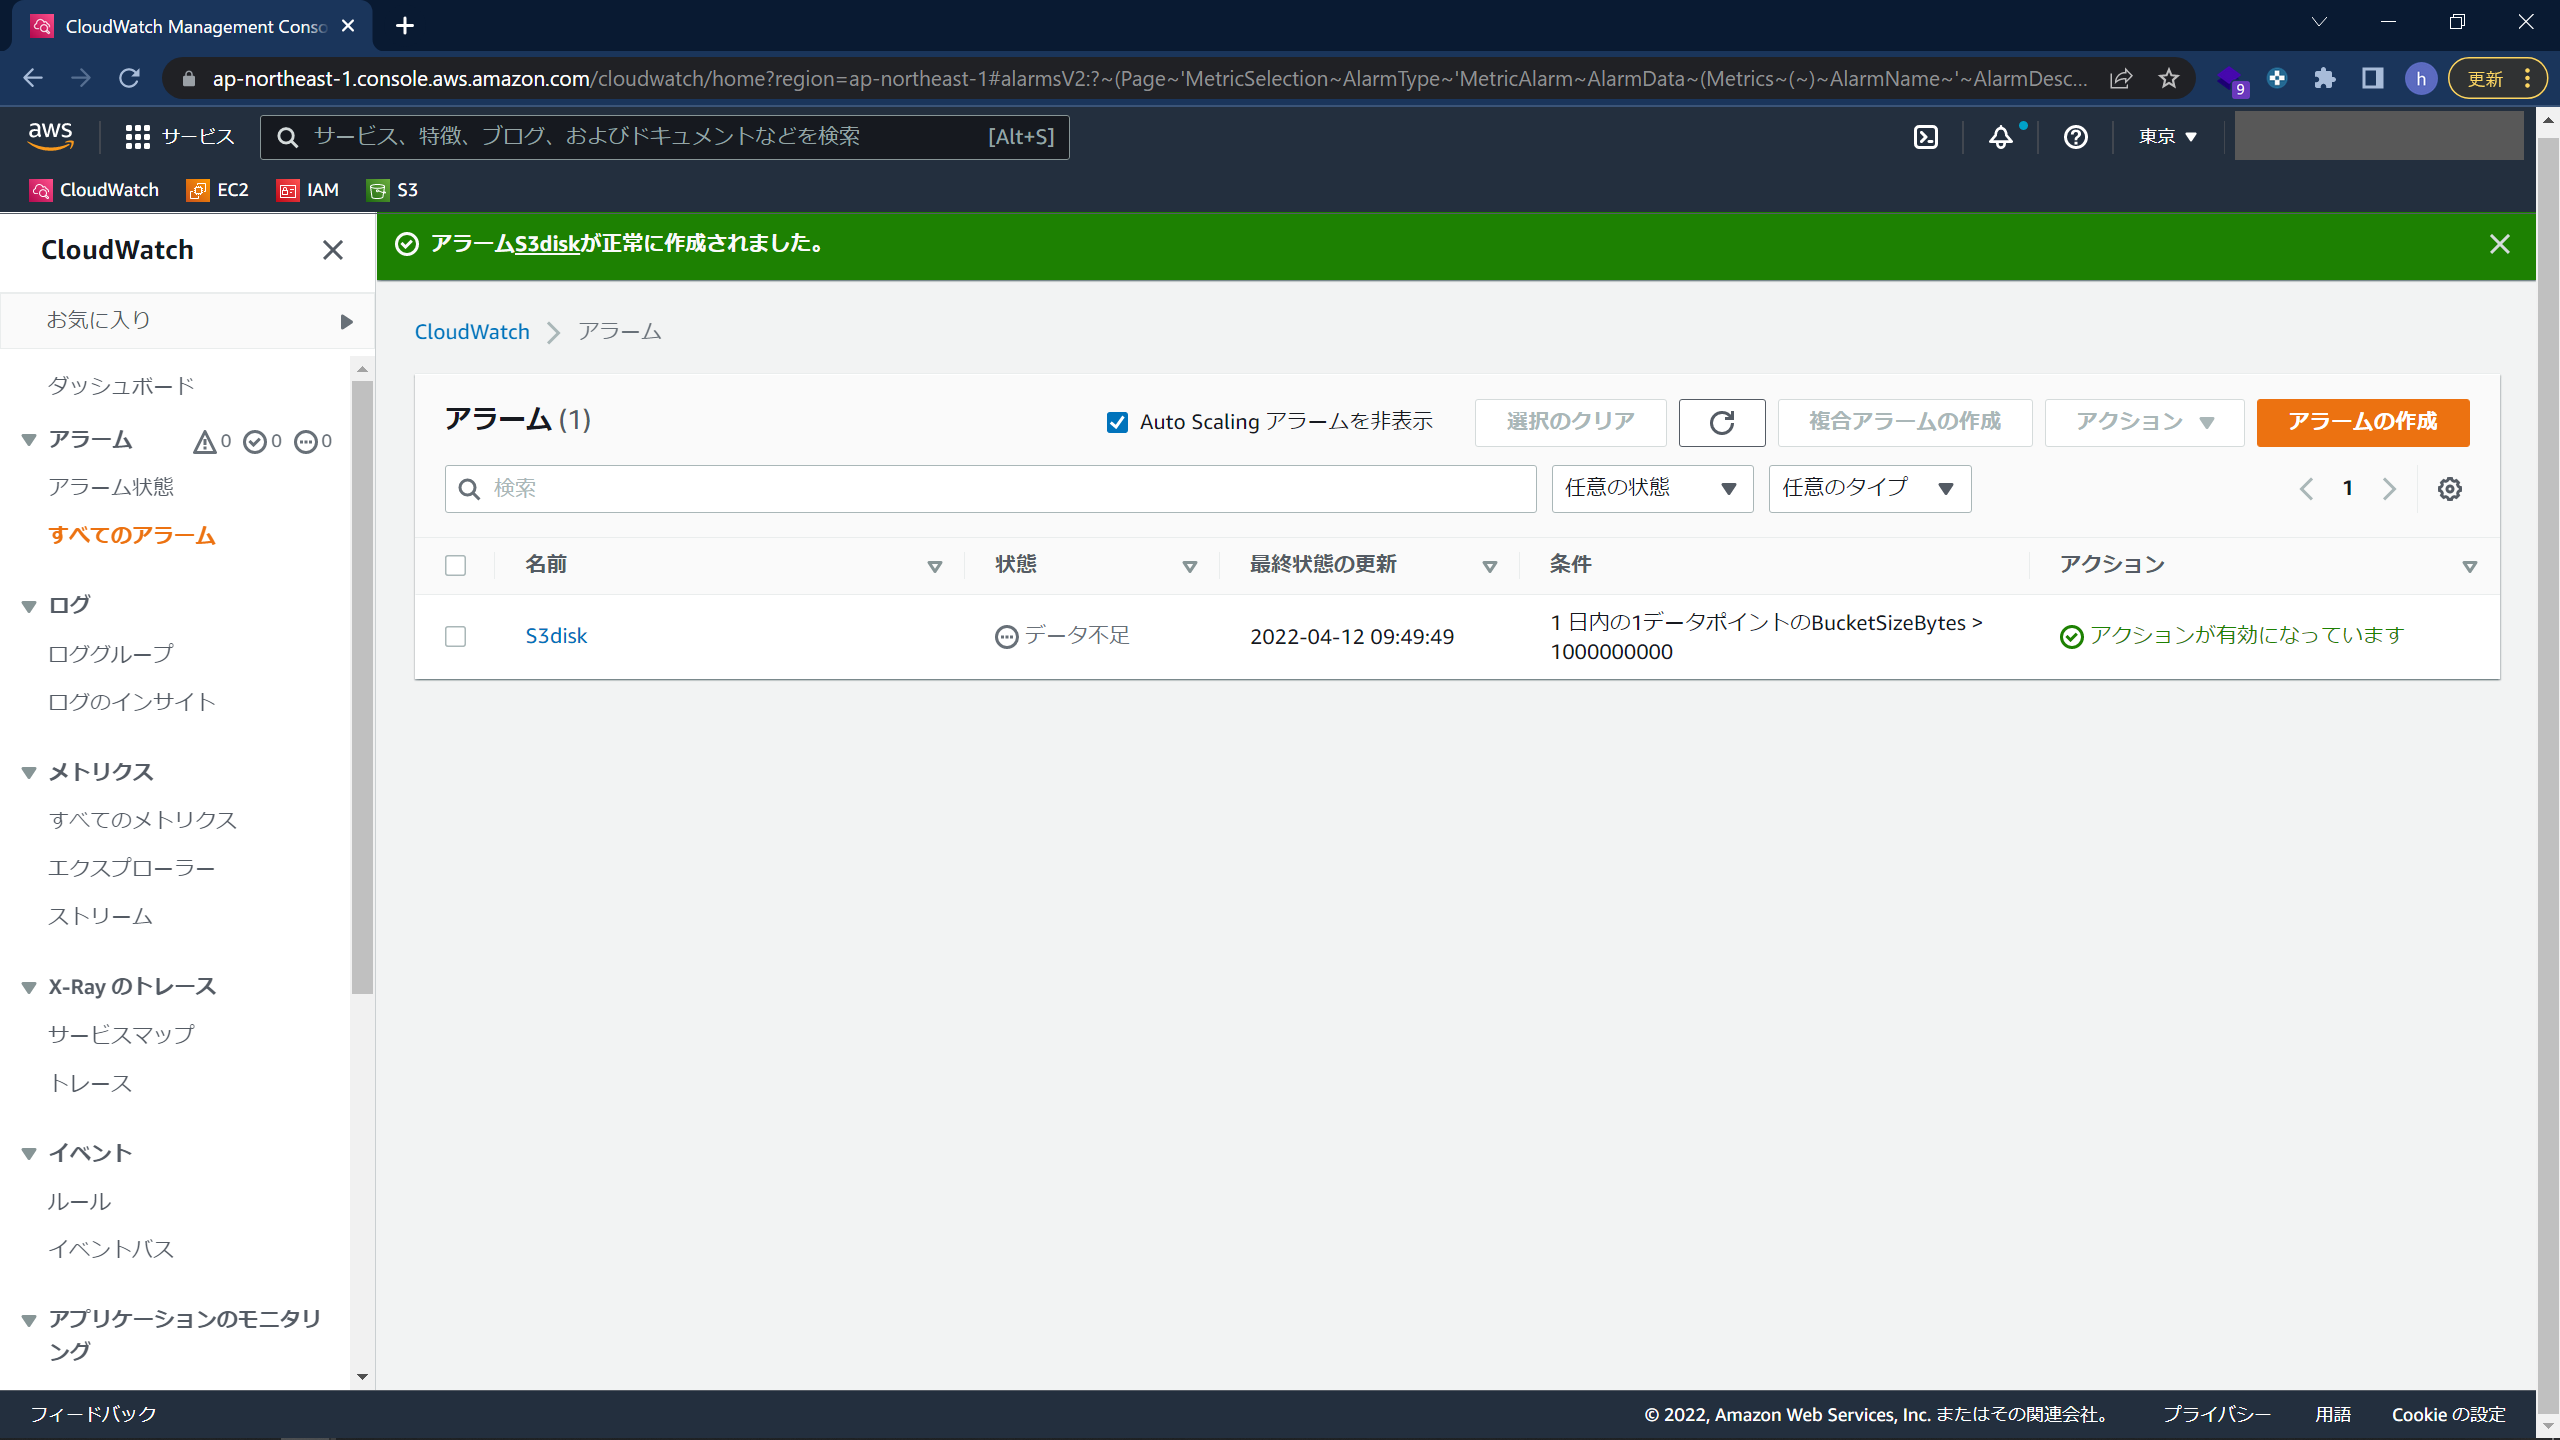Open すべてのメトリクス in sidebar
Viewport: 2560px width, 1440px height.
tap(143, 820)
